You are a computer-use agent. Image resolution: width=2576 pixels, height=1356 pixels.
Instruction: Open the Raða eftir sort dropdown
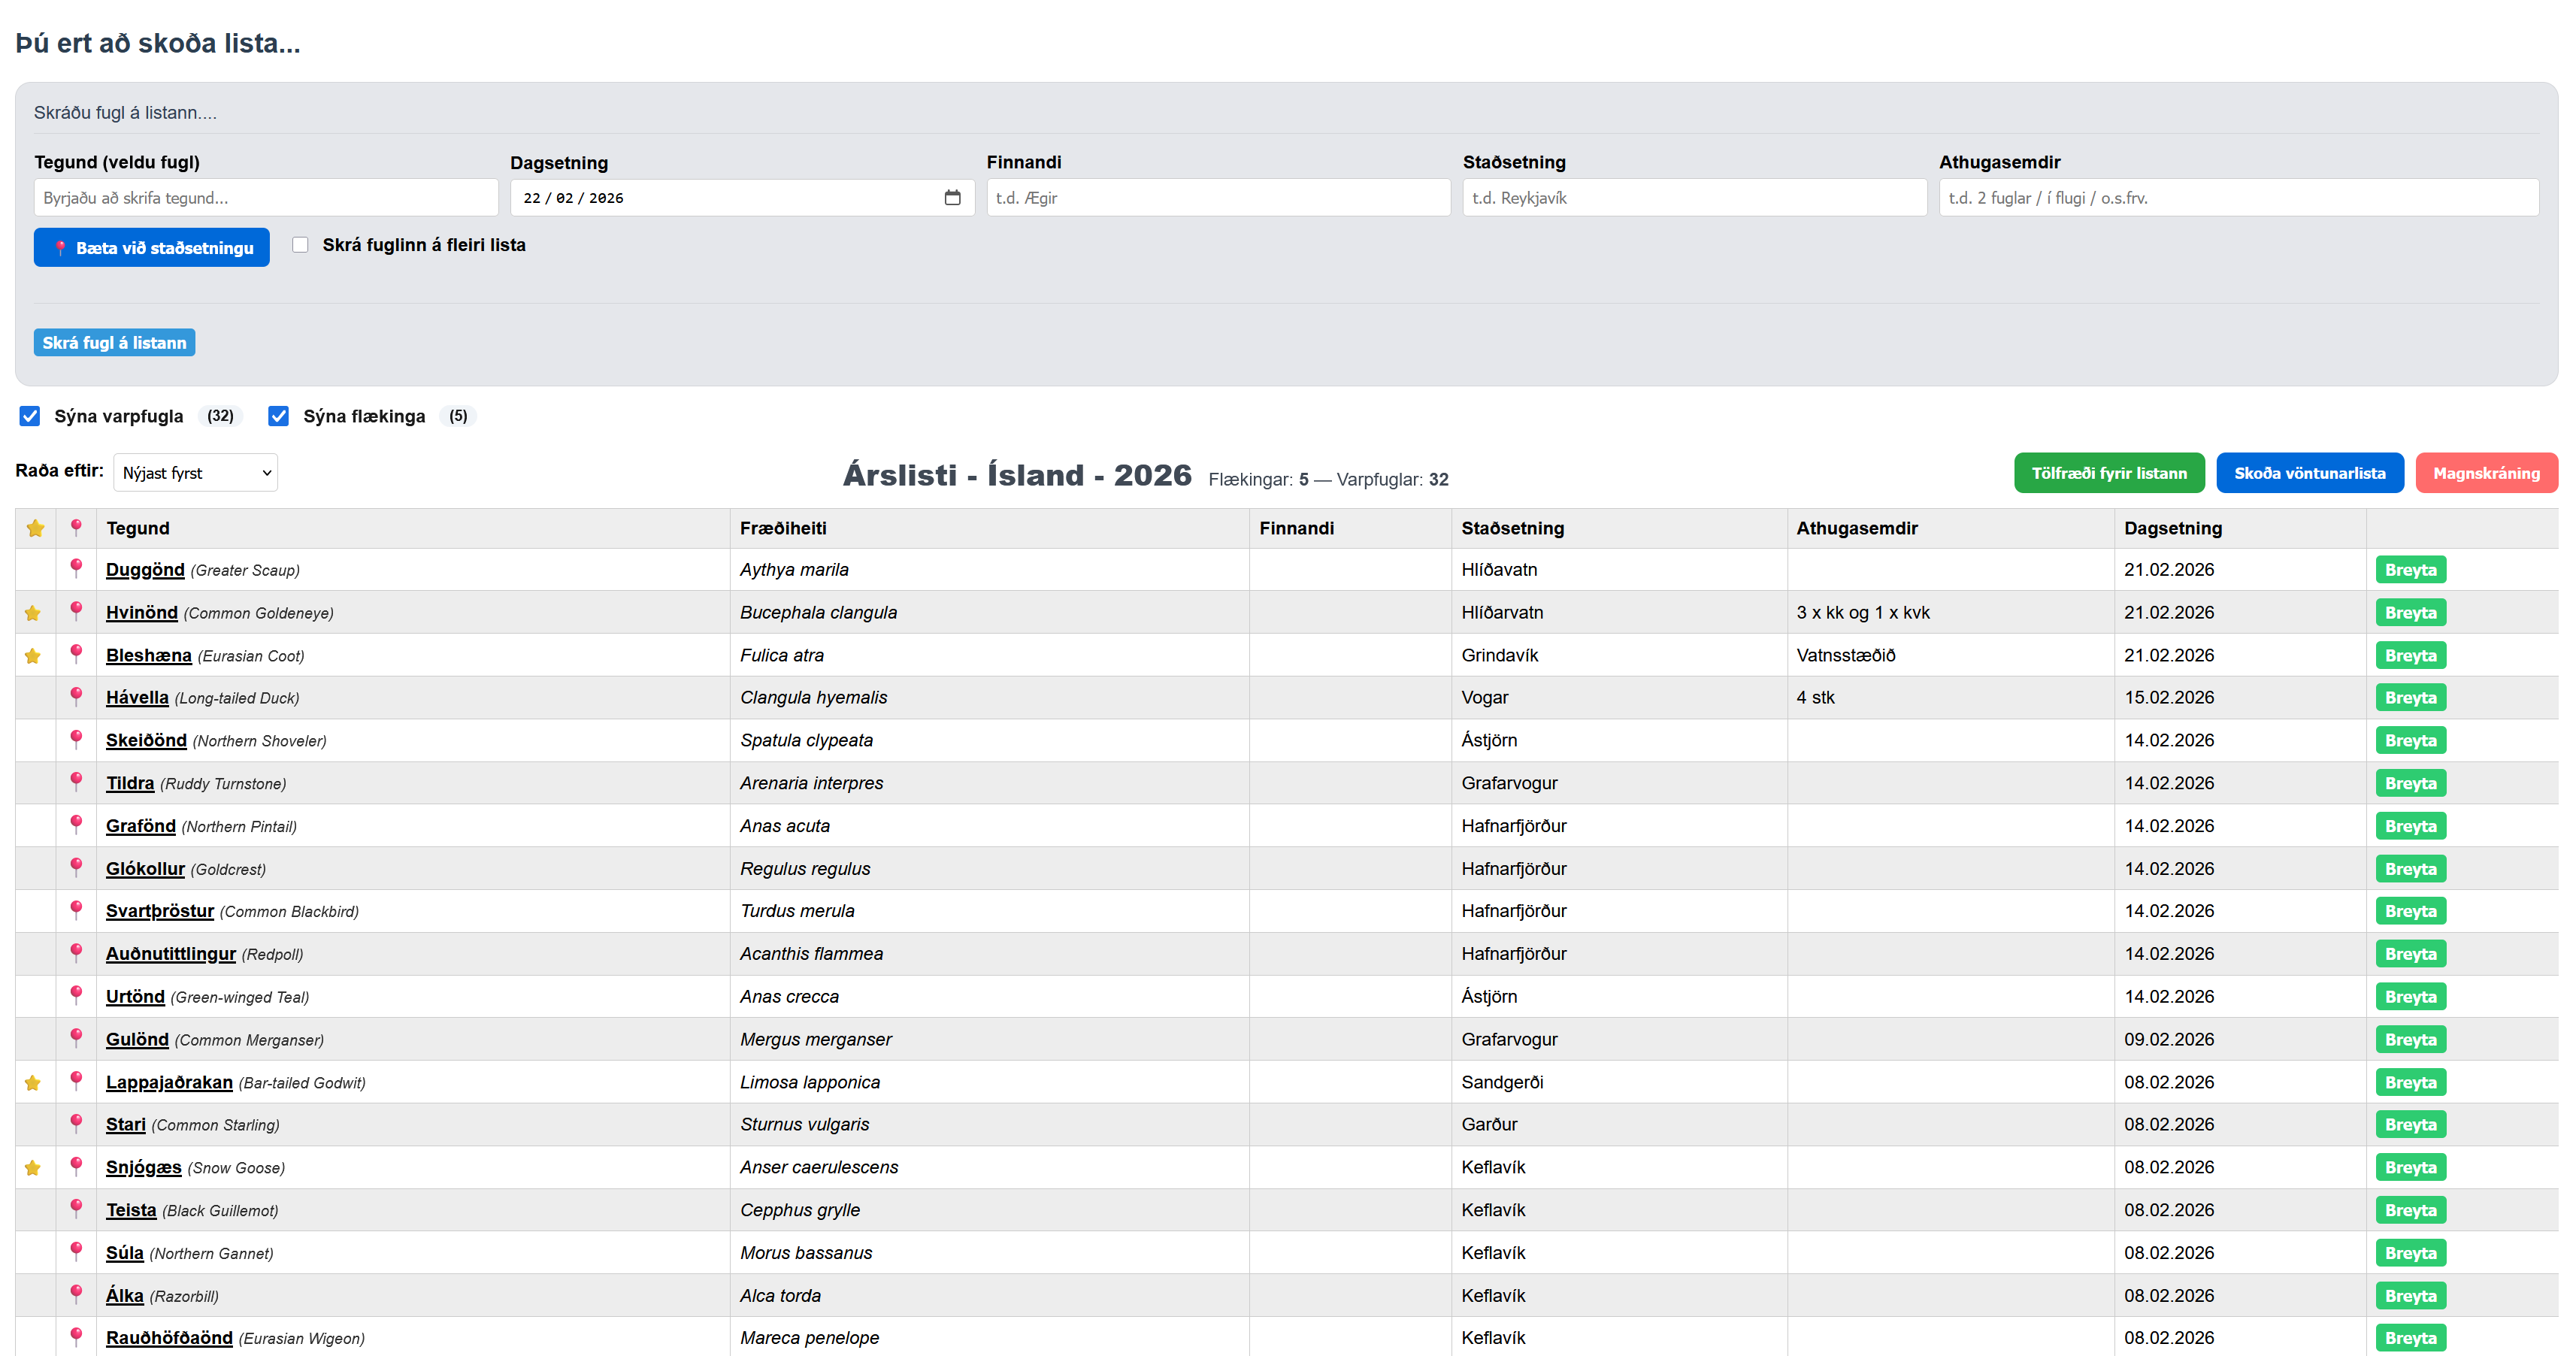point(196,473)
